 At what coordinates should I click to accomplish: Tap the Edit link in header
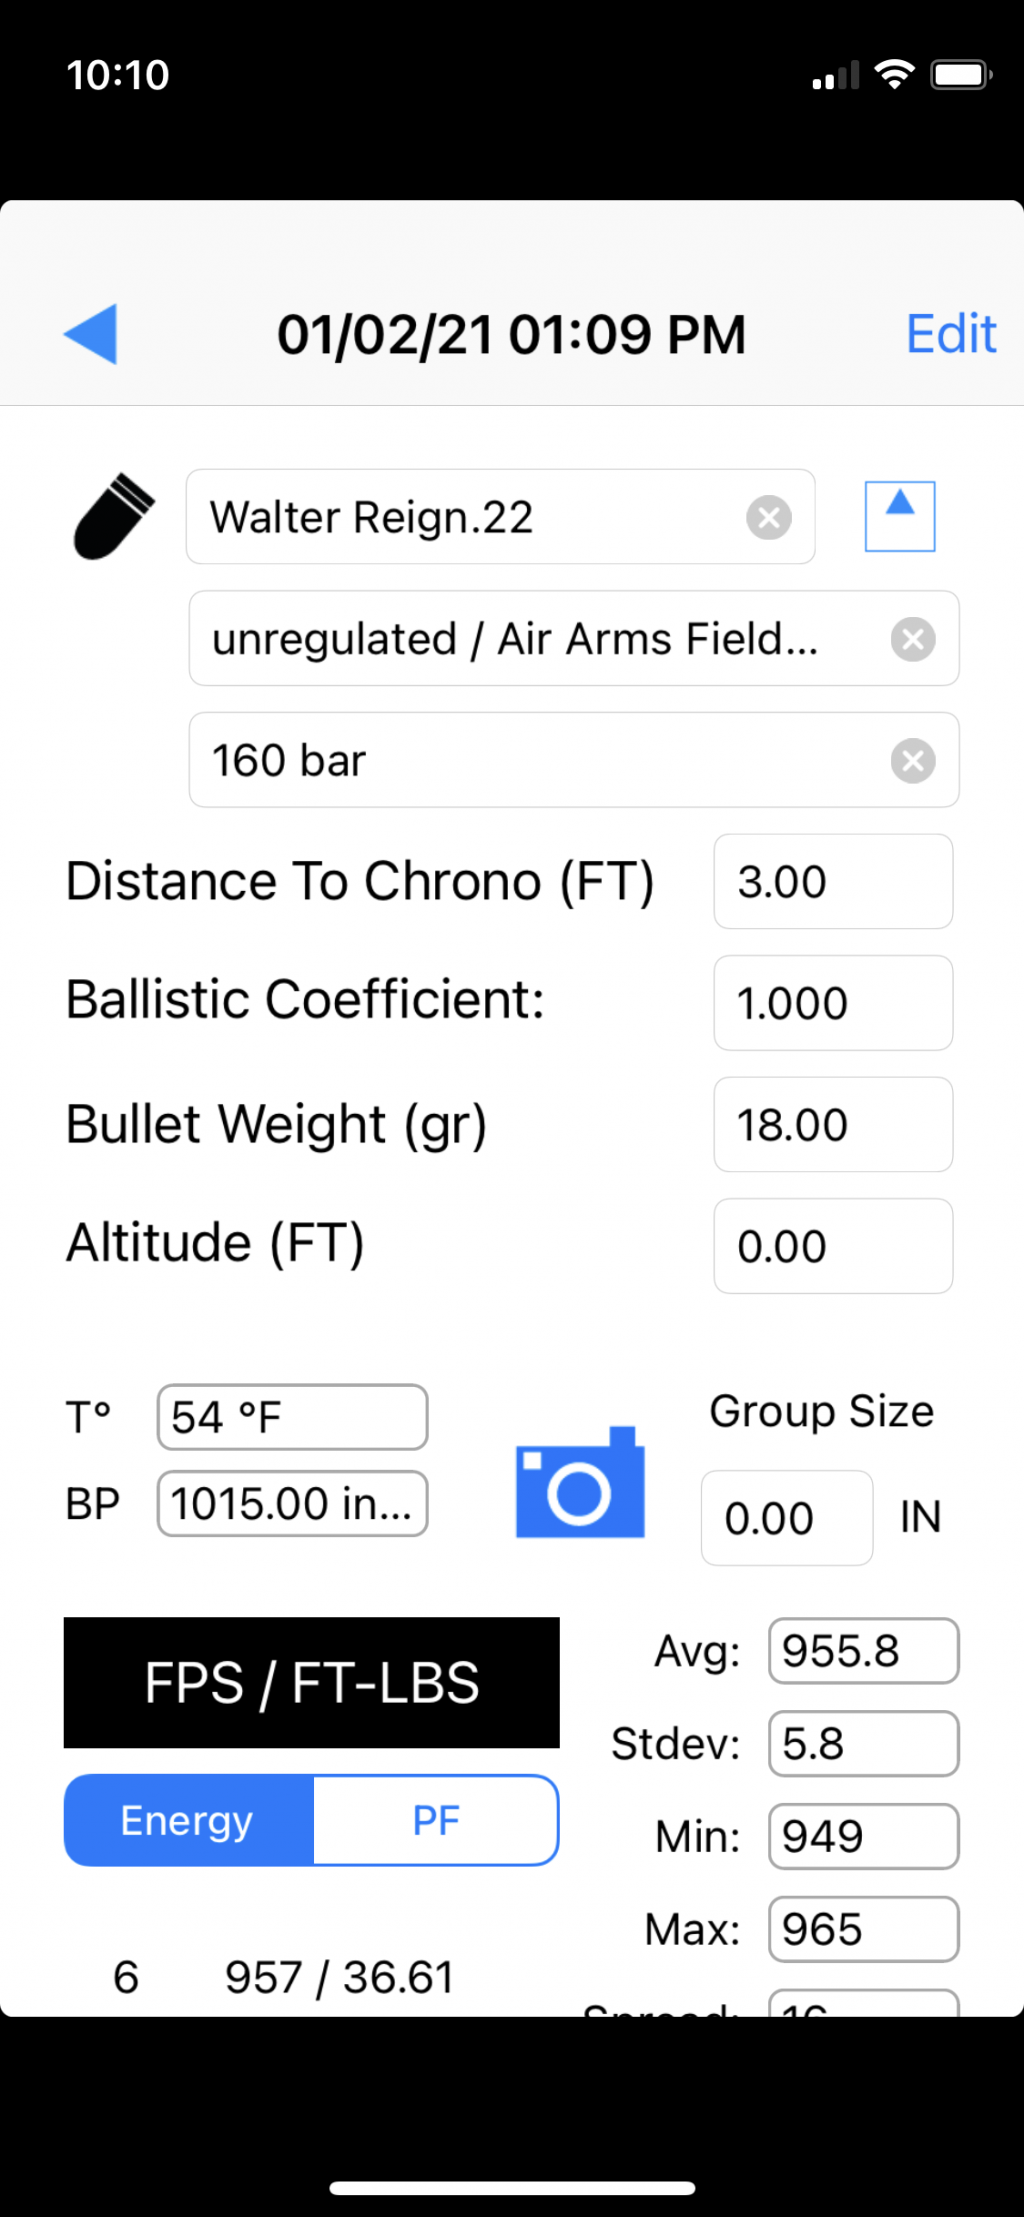(951, 333)
